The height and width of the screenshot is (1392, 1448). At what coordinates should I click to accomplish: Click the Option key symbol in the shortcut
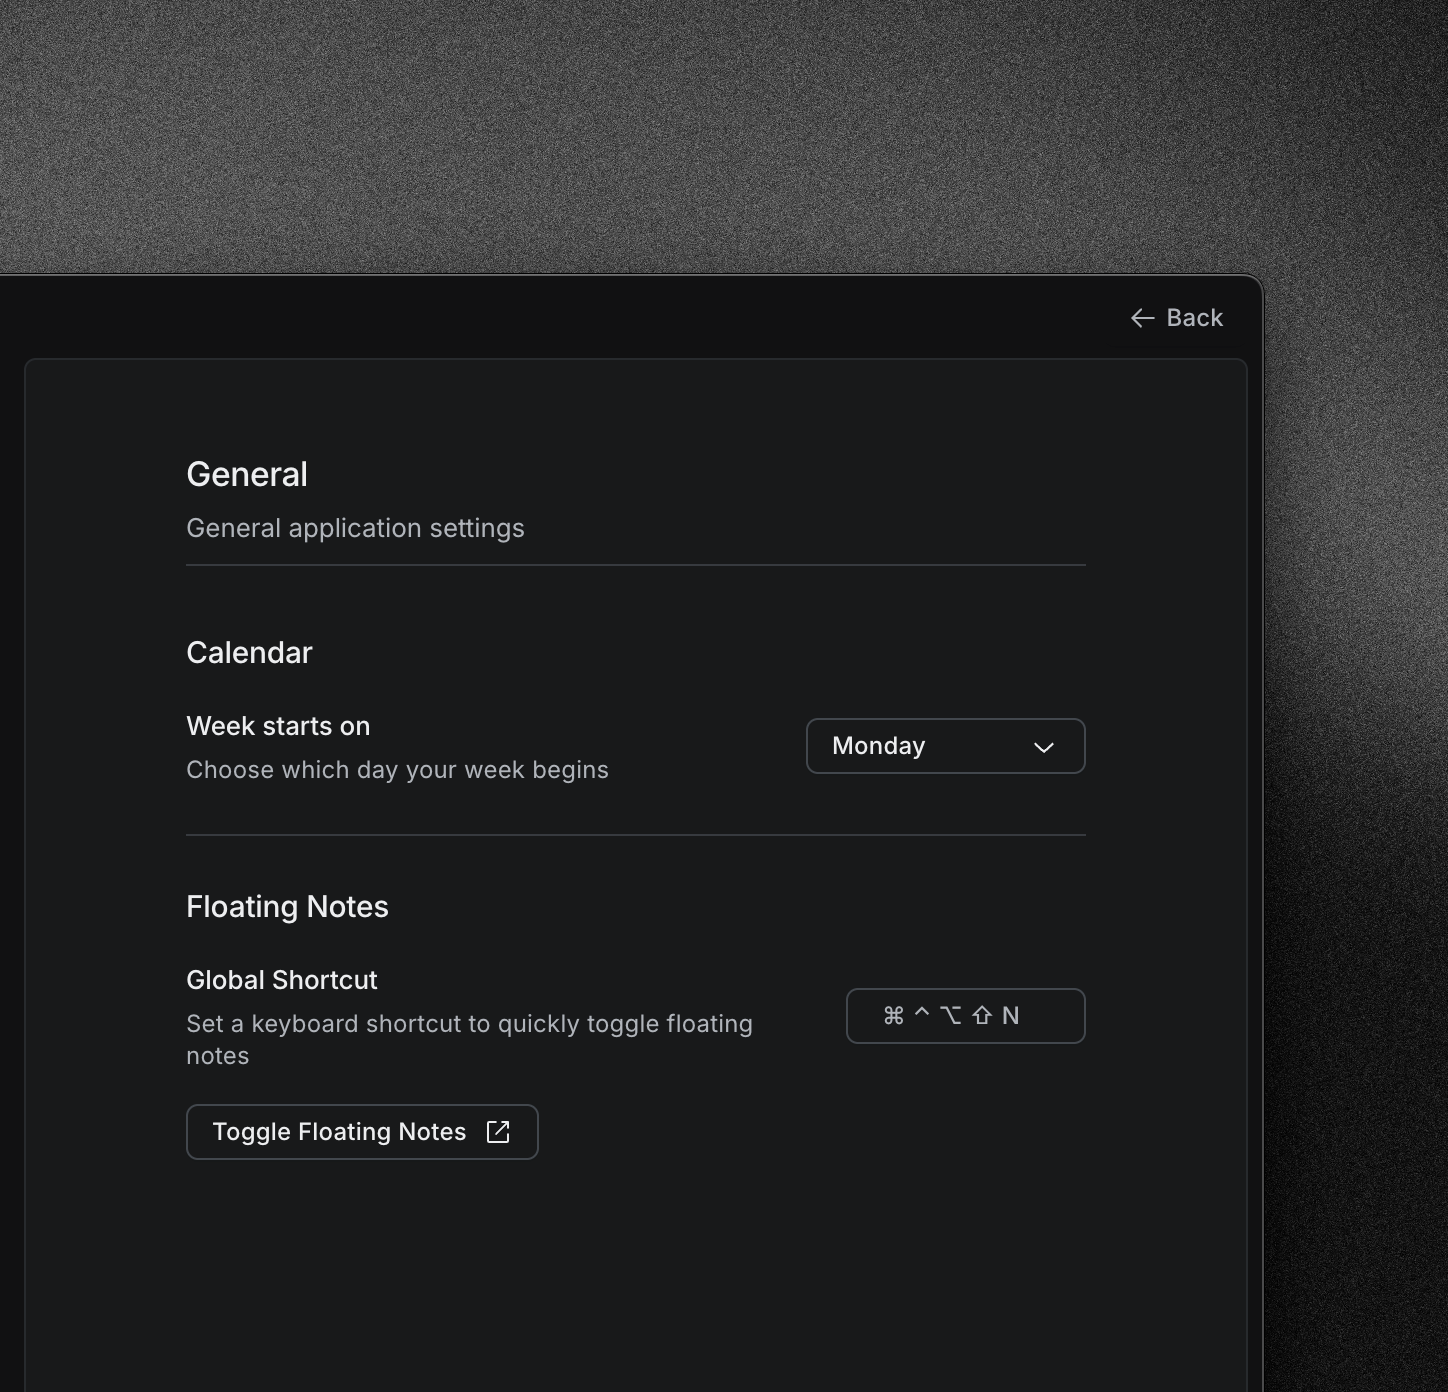(951, 1016)
